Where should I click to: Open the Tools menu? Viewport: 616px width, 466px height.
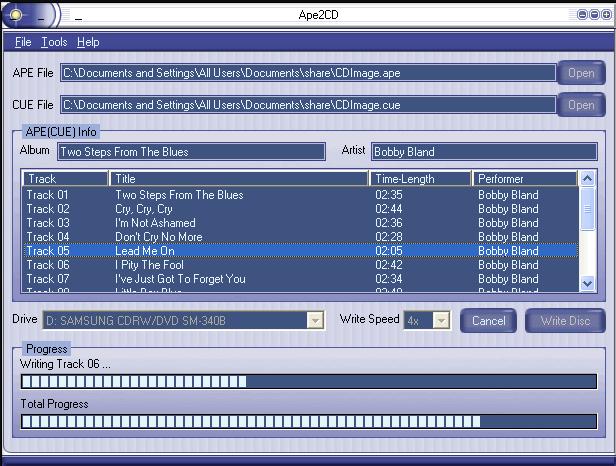tap(54, 42)
